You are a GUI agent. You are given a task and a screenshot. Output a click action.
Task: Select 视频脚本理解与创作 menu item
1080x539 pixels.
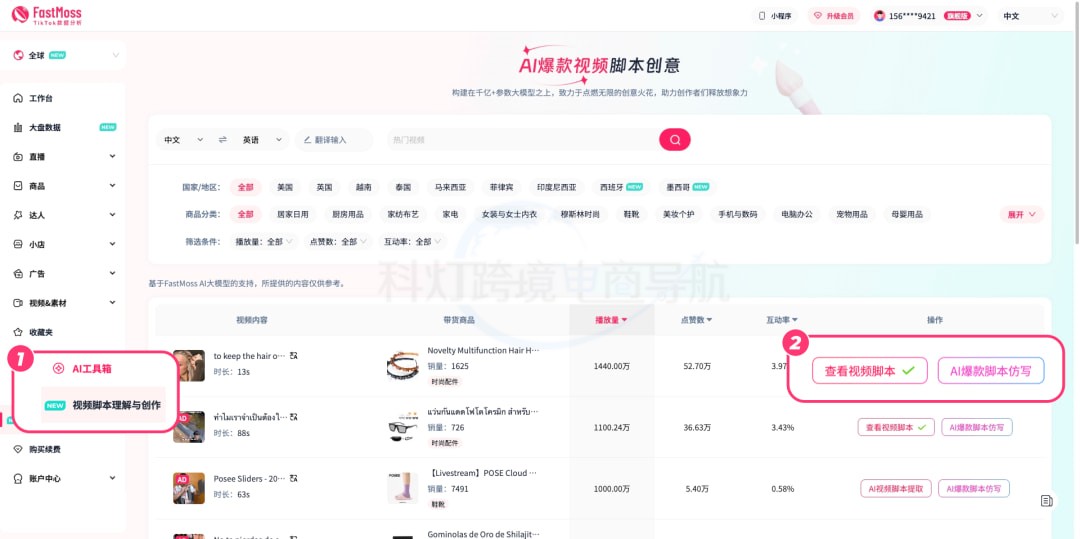[103, 405]
